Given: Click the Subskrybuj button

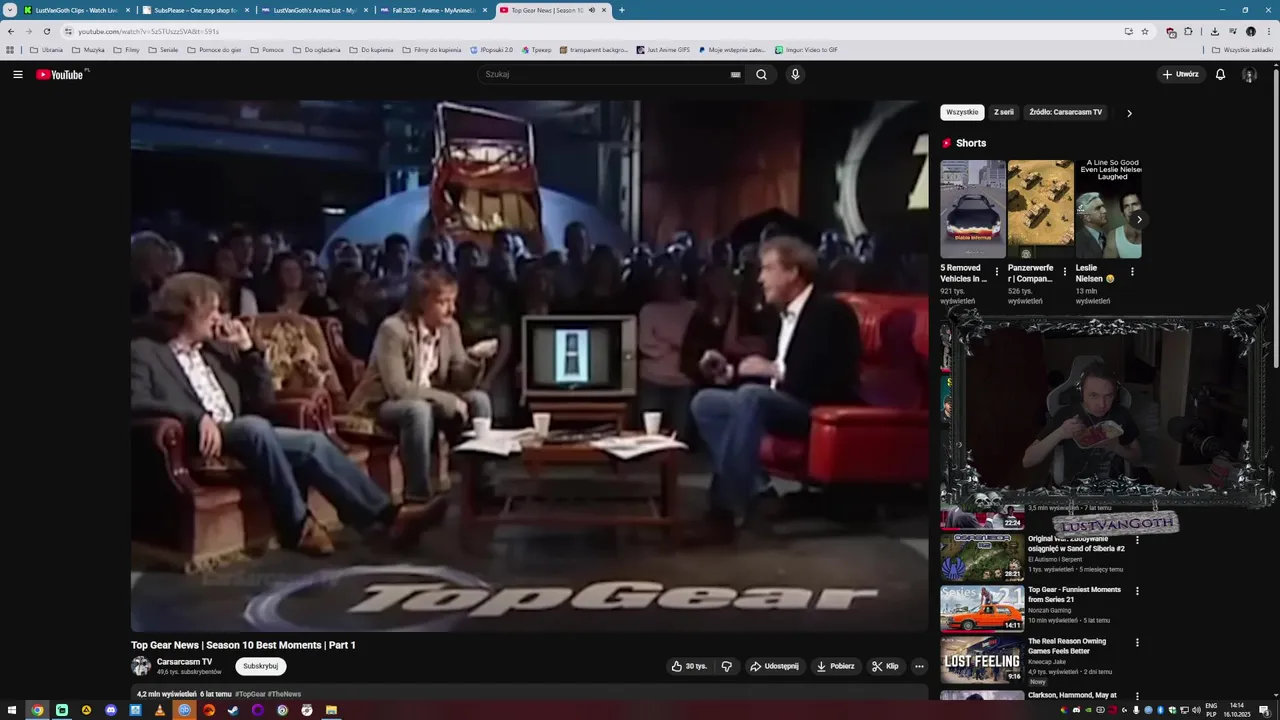Looking at the screenshot, I should [261, 666].
